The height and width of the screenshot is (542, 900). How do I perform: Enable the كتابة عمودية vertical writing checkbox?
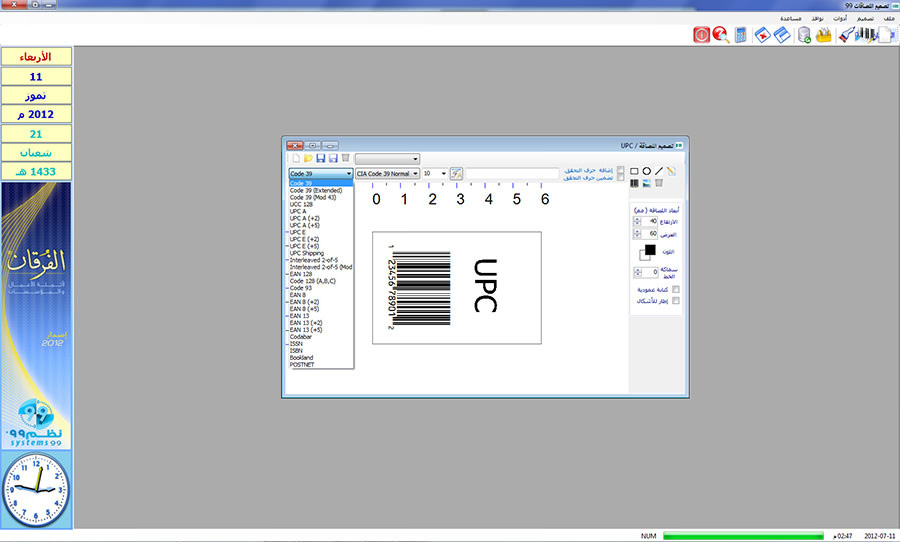(676, 289)
